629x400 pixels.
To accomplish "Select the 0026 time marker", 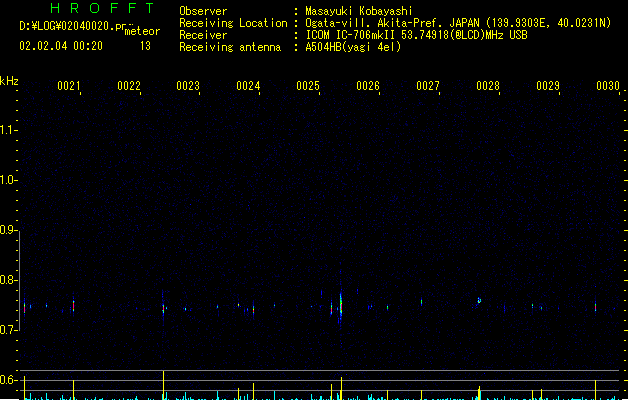I will (x=368, y=86).
